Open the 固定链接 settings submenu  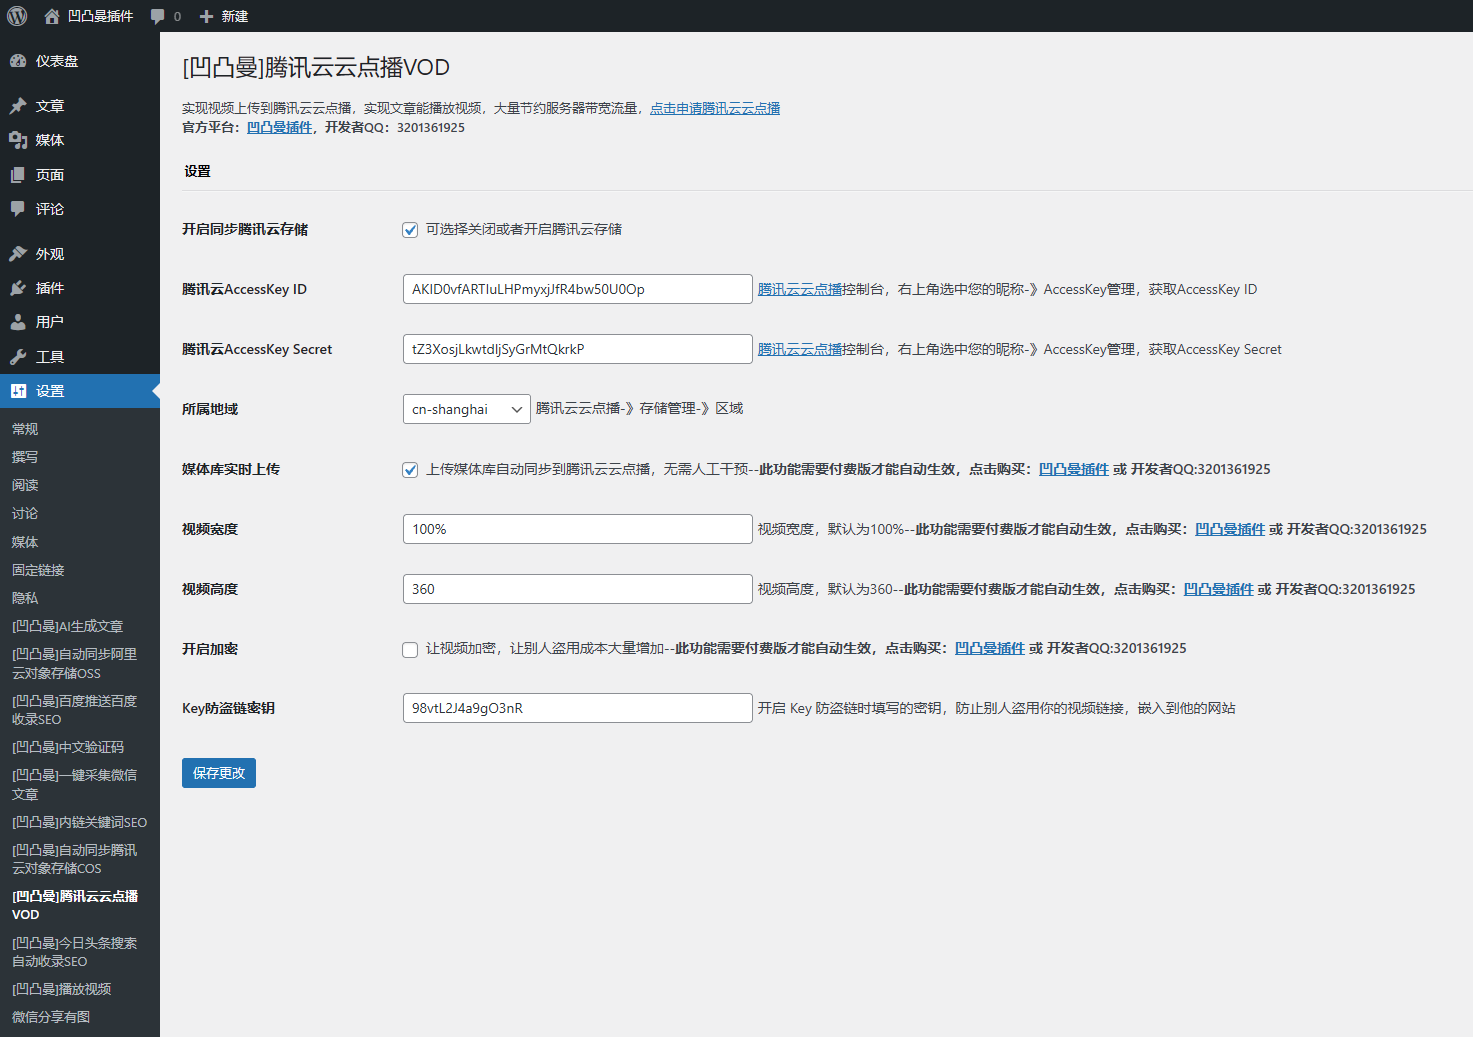(x=38, y=570)
